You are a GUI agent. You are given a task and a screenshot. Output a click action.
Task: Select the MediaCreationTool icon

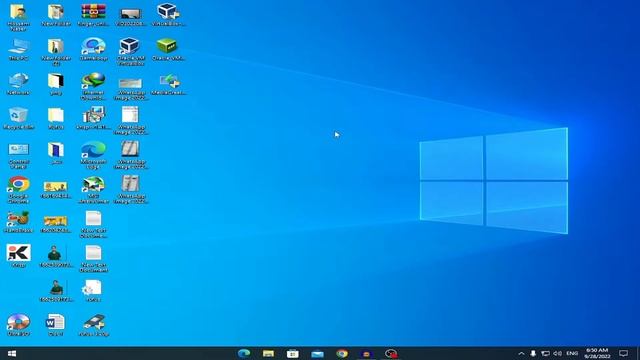[168, 84]
